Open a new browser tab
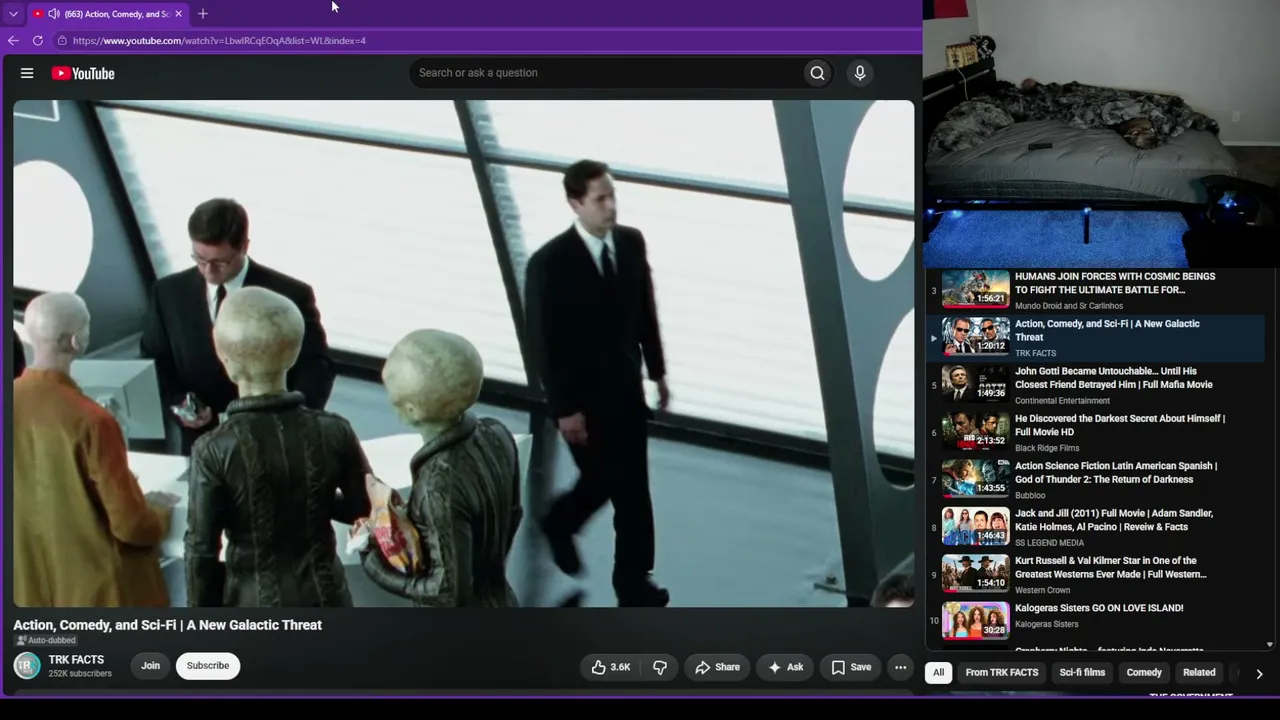The width and height of the screenshot is (1280, 720). pyautogui.click(x=203, y=14)
